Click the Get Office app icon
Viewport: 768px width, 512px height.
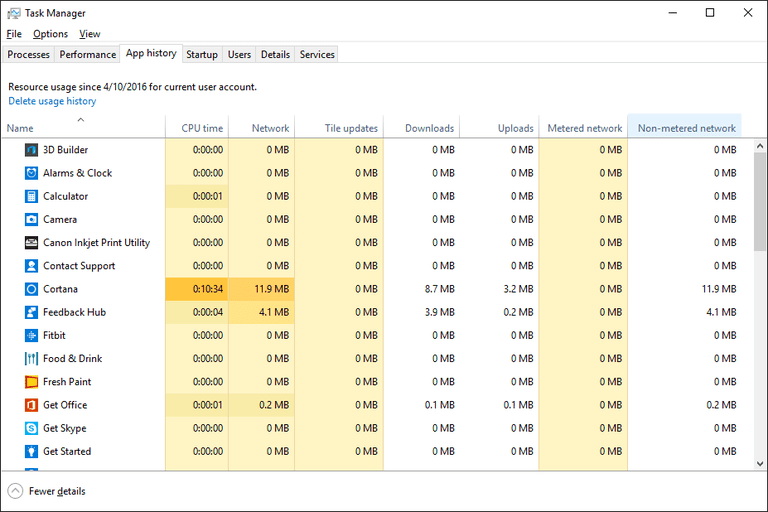(31, 405)
